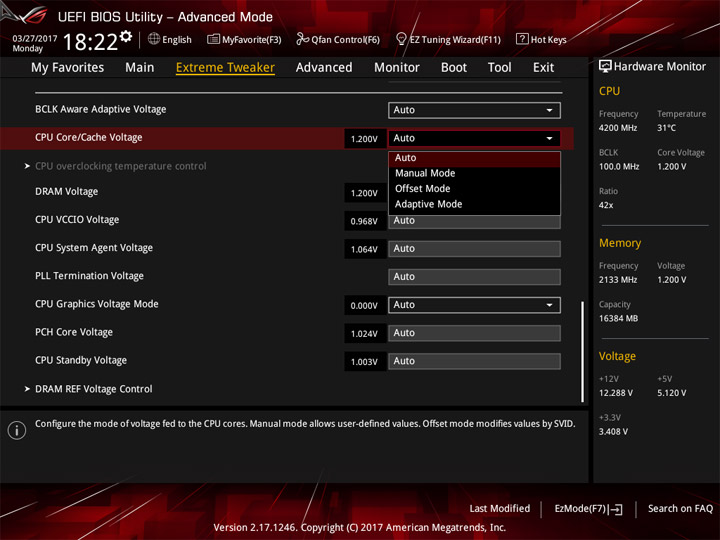Click the info icon beside help text
This screenshot has height=540, width=720.
tap(17, 430)
